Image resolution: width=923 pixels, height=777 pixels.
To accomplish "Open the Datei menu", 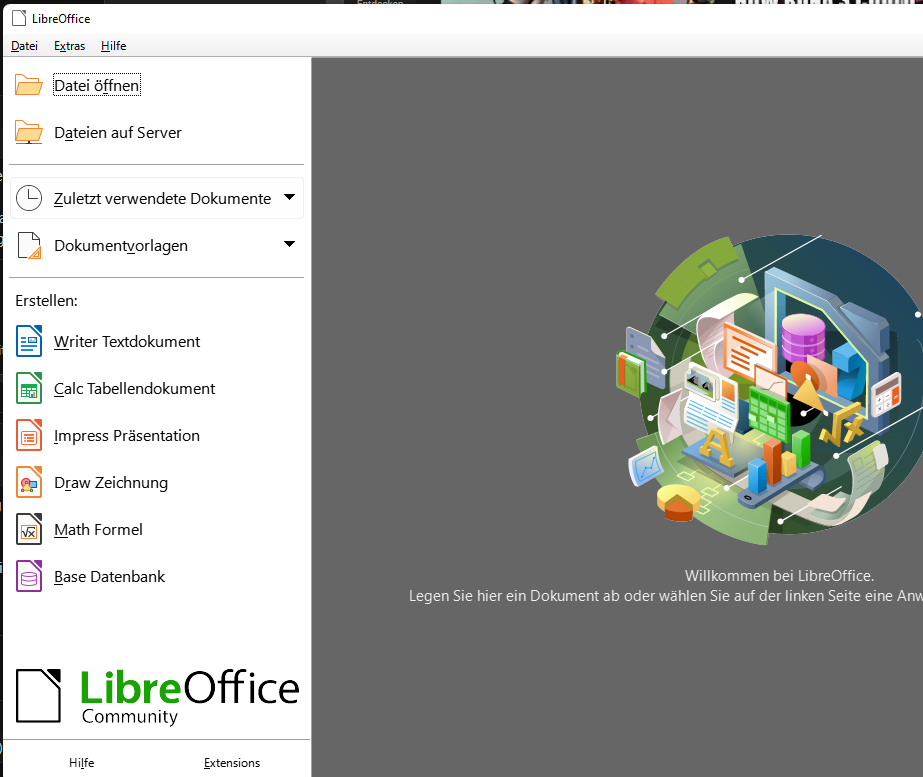I will coord(24,46).
